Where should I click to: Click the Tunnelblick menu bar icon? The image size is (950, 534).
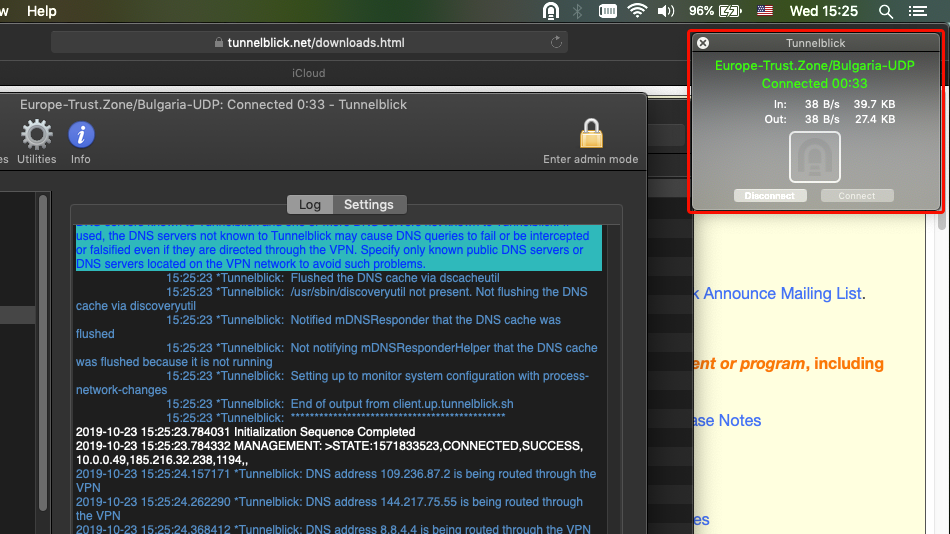pyautogui.click(x=550, y=11)
